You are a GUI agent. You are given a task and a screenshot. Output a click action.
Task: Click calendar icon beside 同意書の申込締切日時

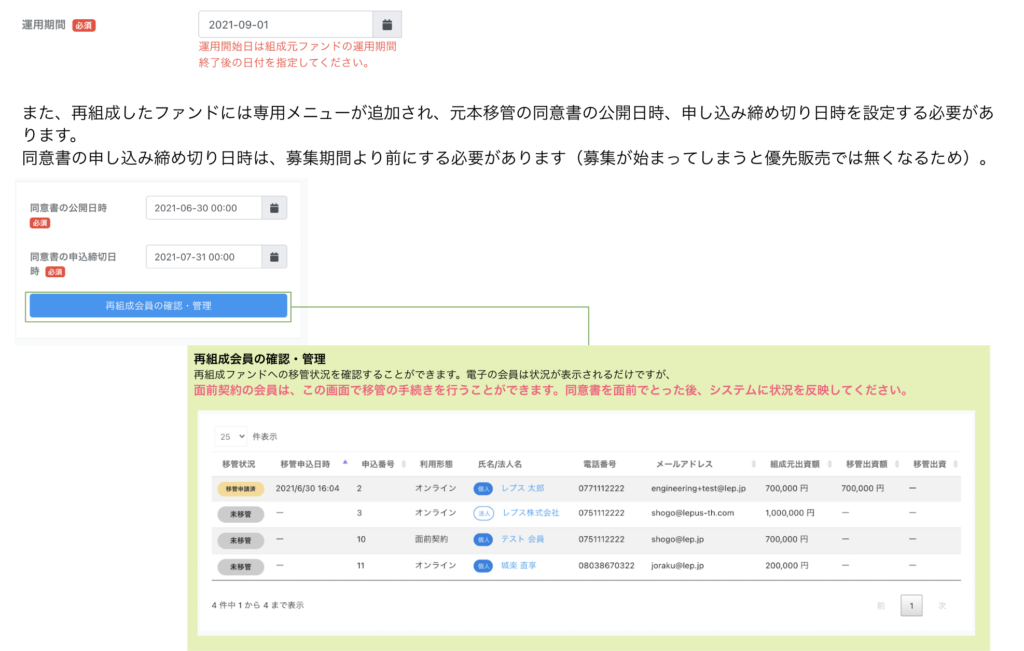274,257
